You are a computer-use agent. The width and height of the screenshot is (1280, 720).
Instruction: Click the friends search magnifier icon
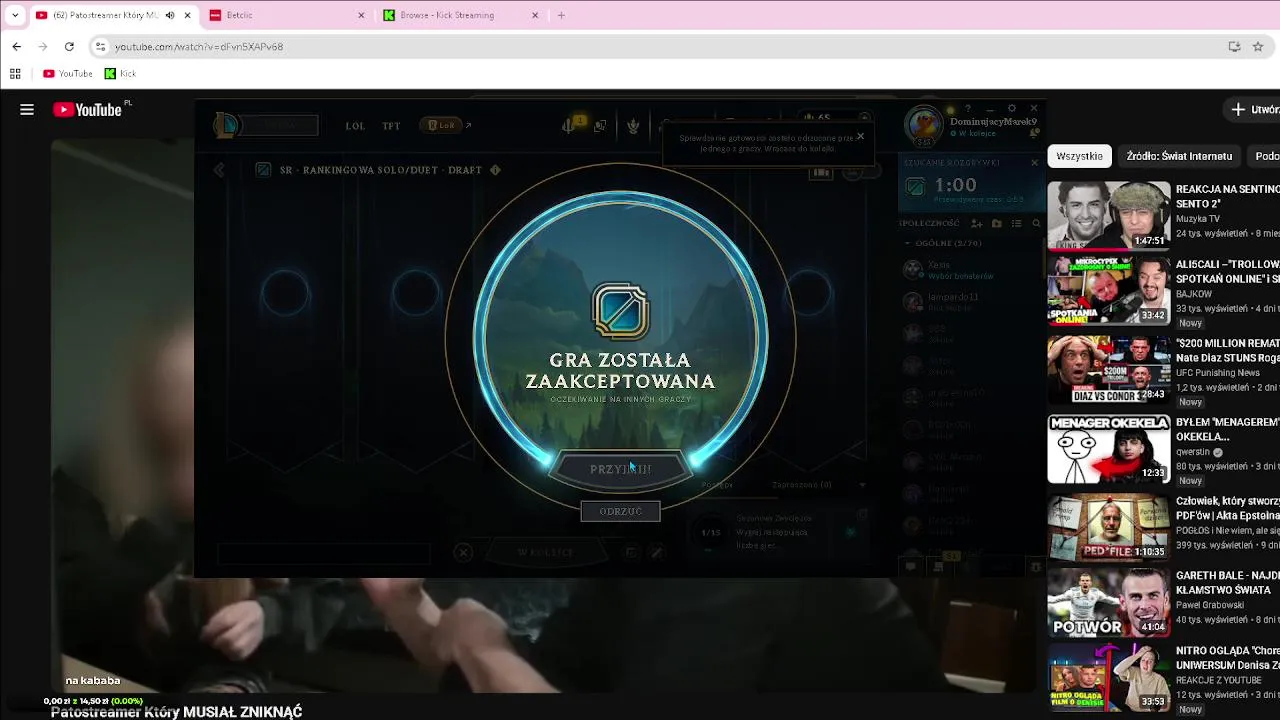(x=1036, y=223)
